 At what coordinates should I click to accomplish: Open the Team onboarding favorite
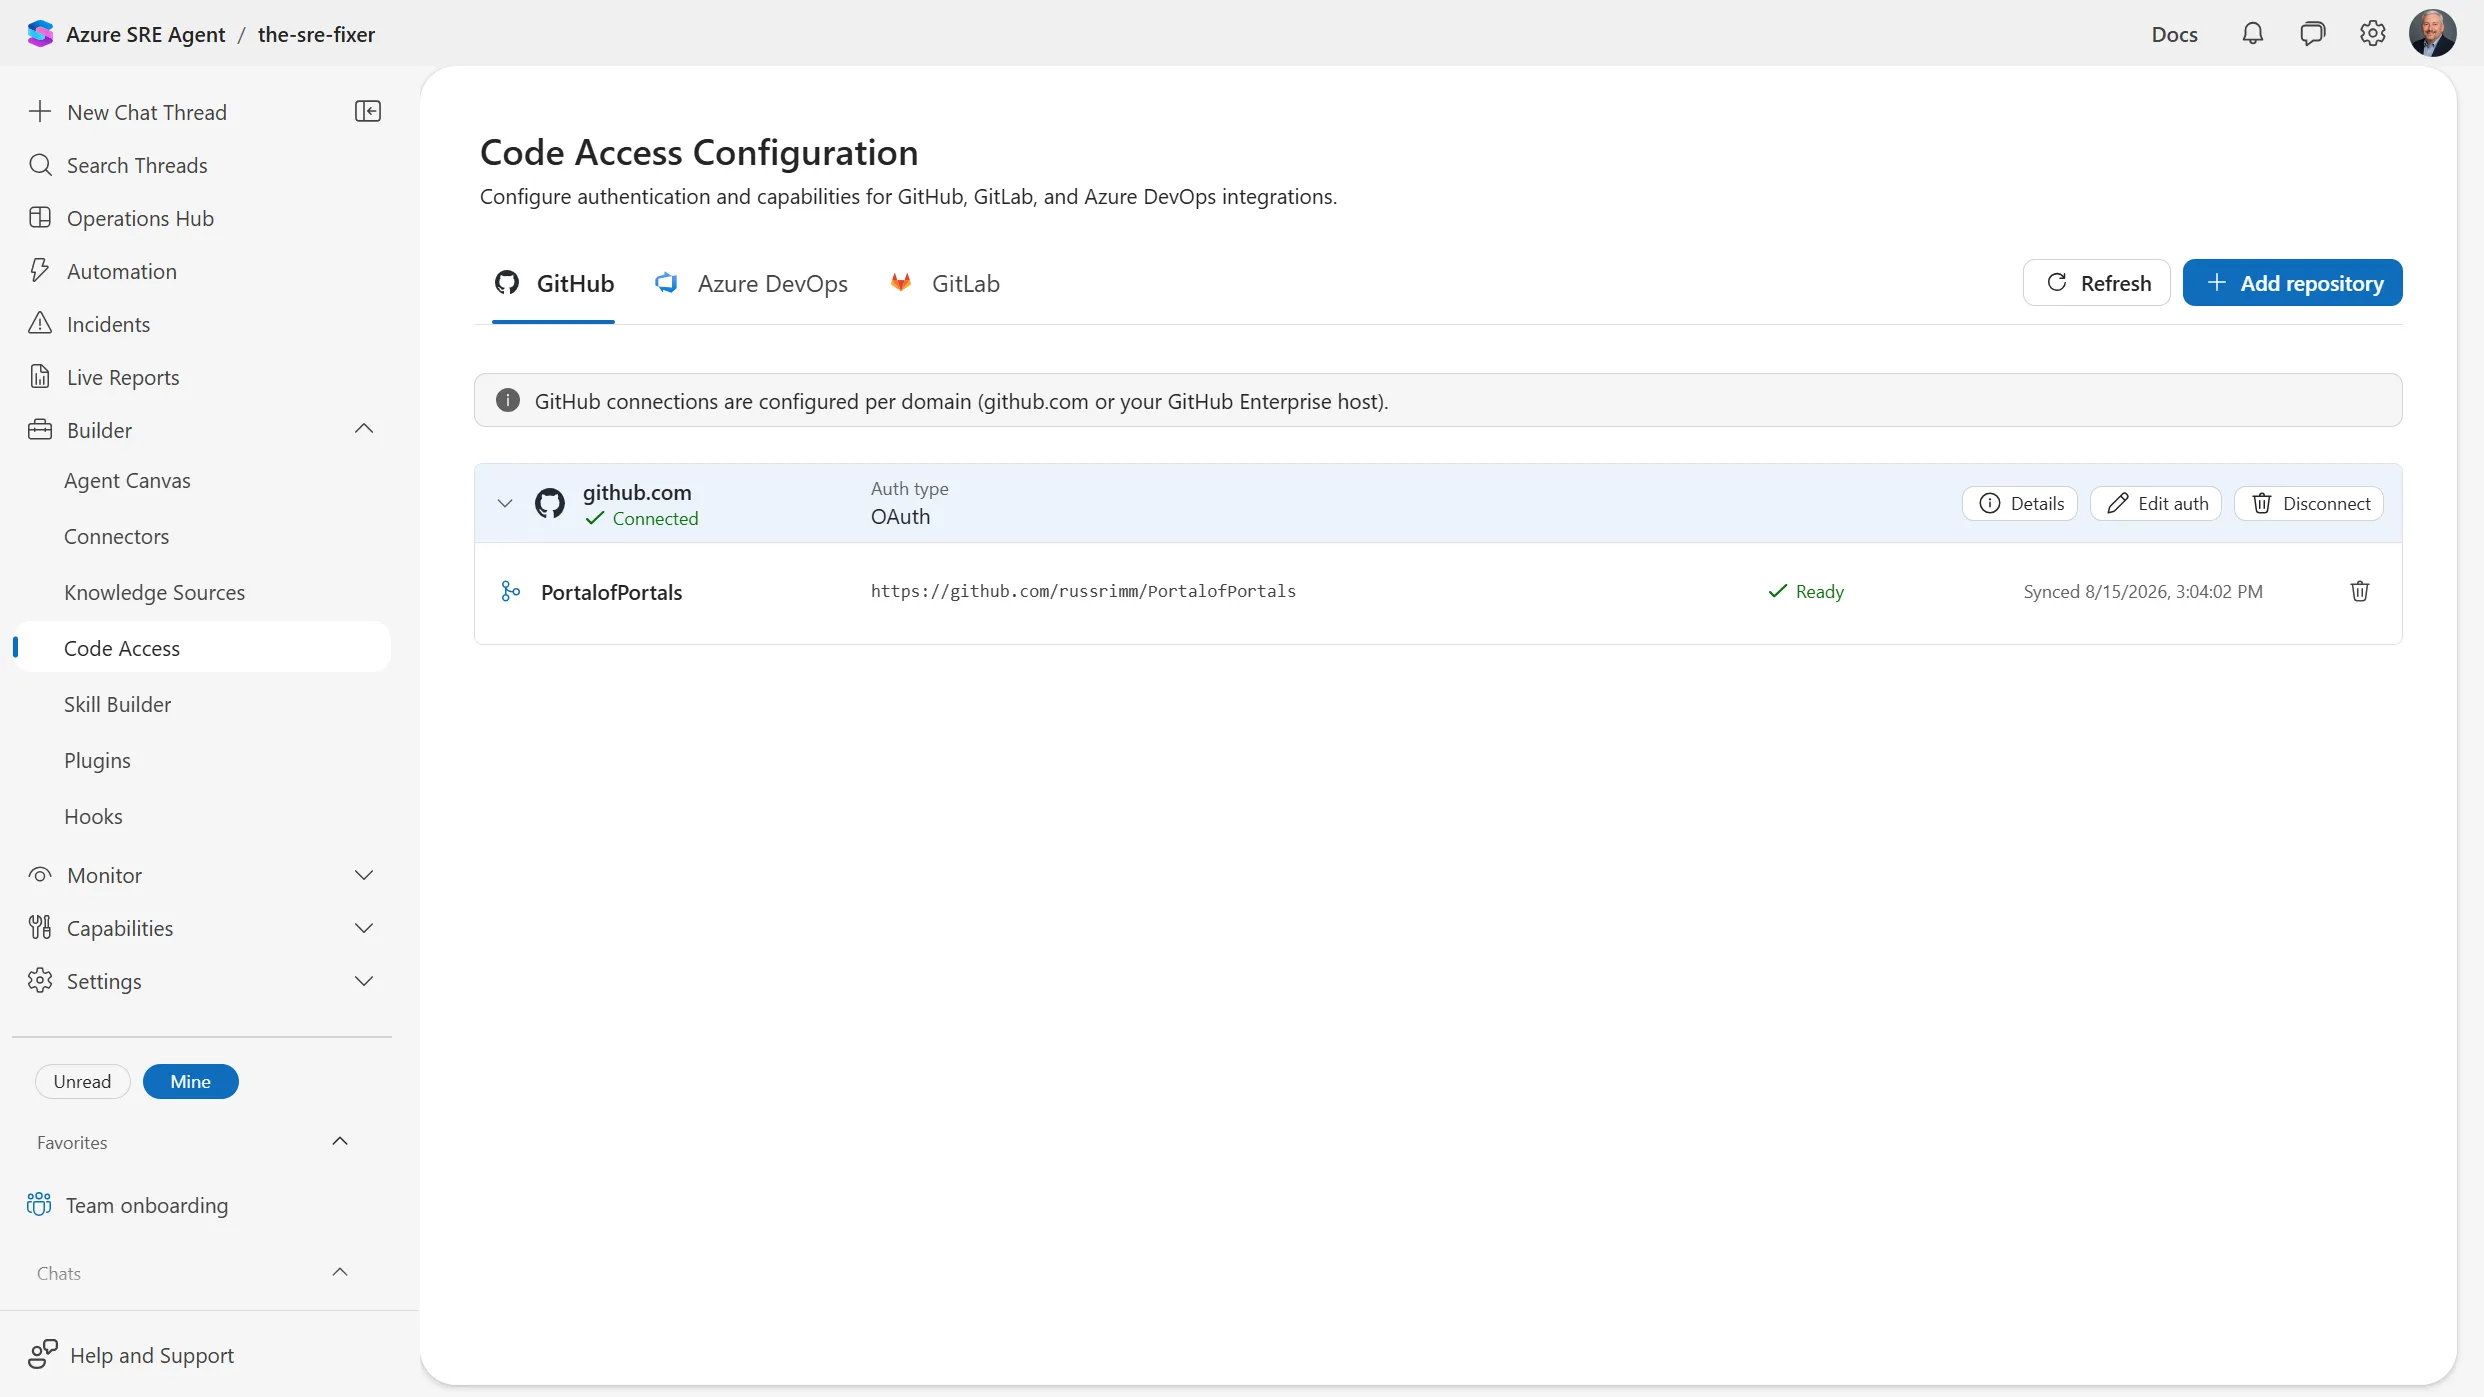click(x=147, y=1205)
